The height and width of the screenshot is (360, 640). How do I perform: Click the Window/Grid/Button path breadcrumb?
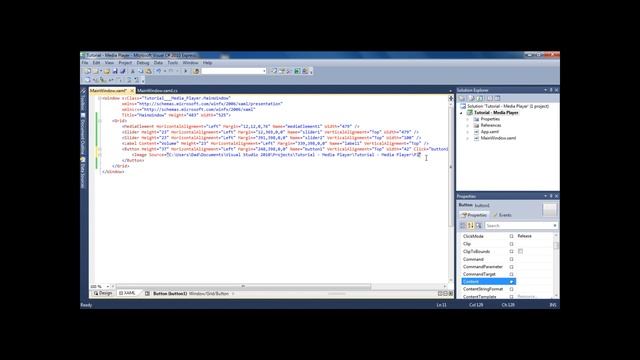[x=209, y=294]
